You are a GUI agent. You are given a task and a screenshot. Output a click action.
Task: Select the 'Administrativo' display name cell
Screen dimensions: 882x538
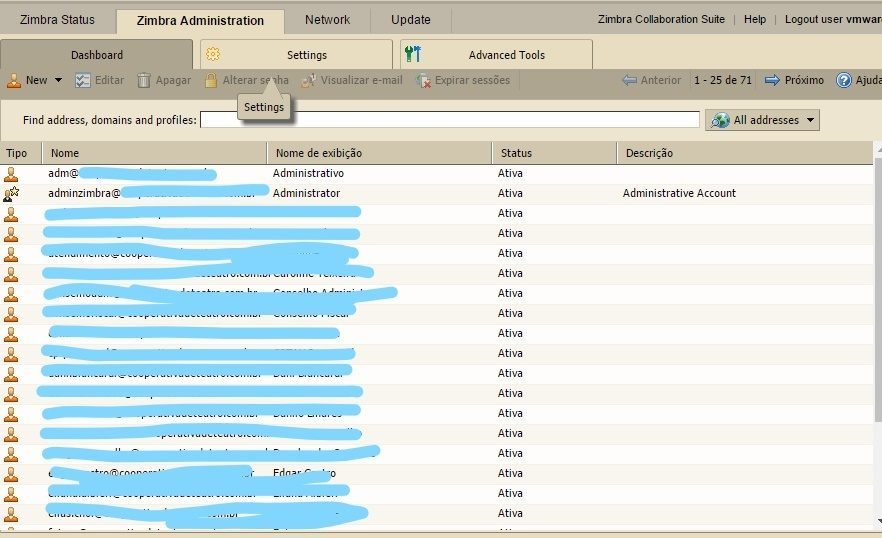click(308, 173)
